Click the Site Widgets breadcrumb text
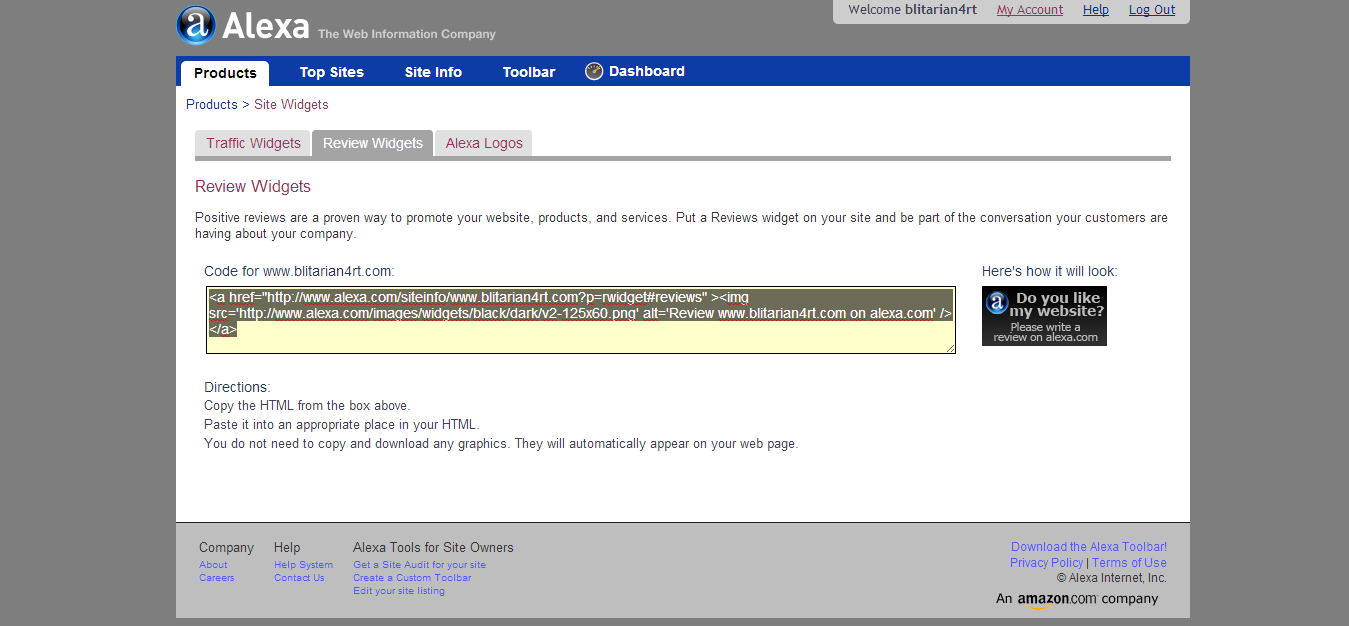Image resolution: width=1349 pixels, height=626 pixels. pyautogui.click(x=291, y=104)
